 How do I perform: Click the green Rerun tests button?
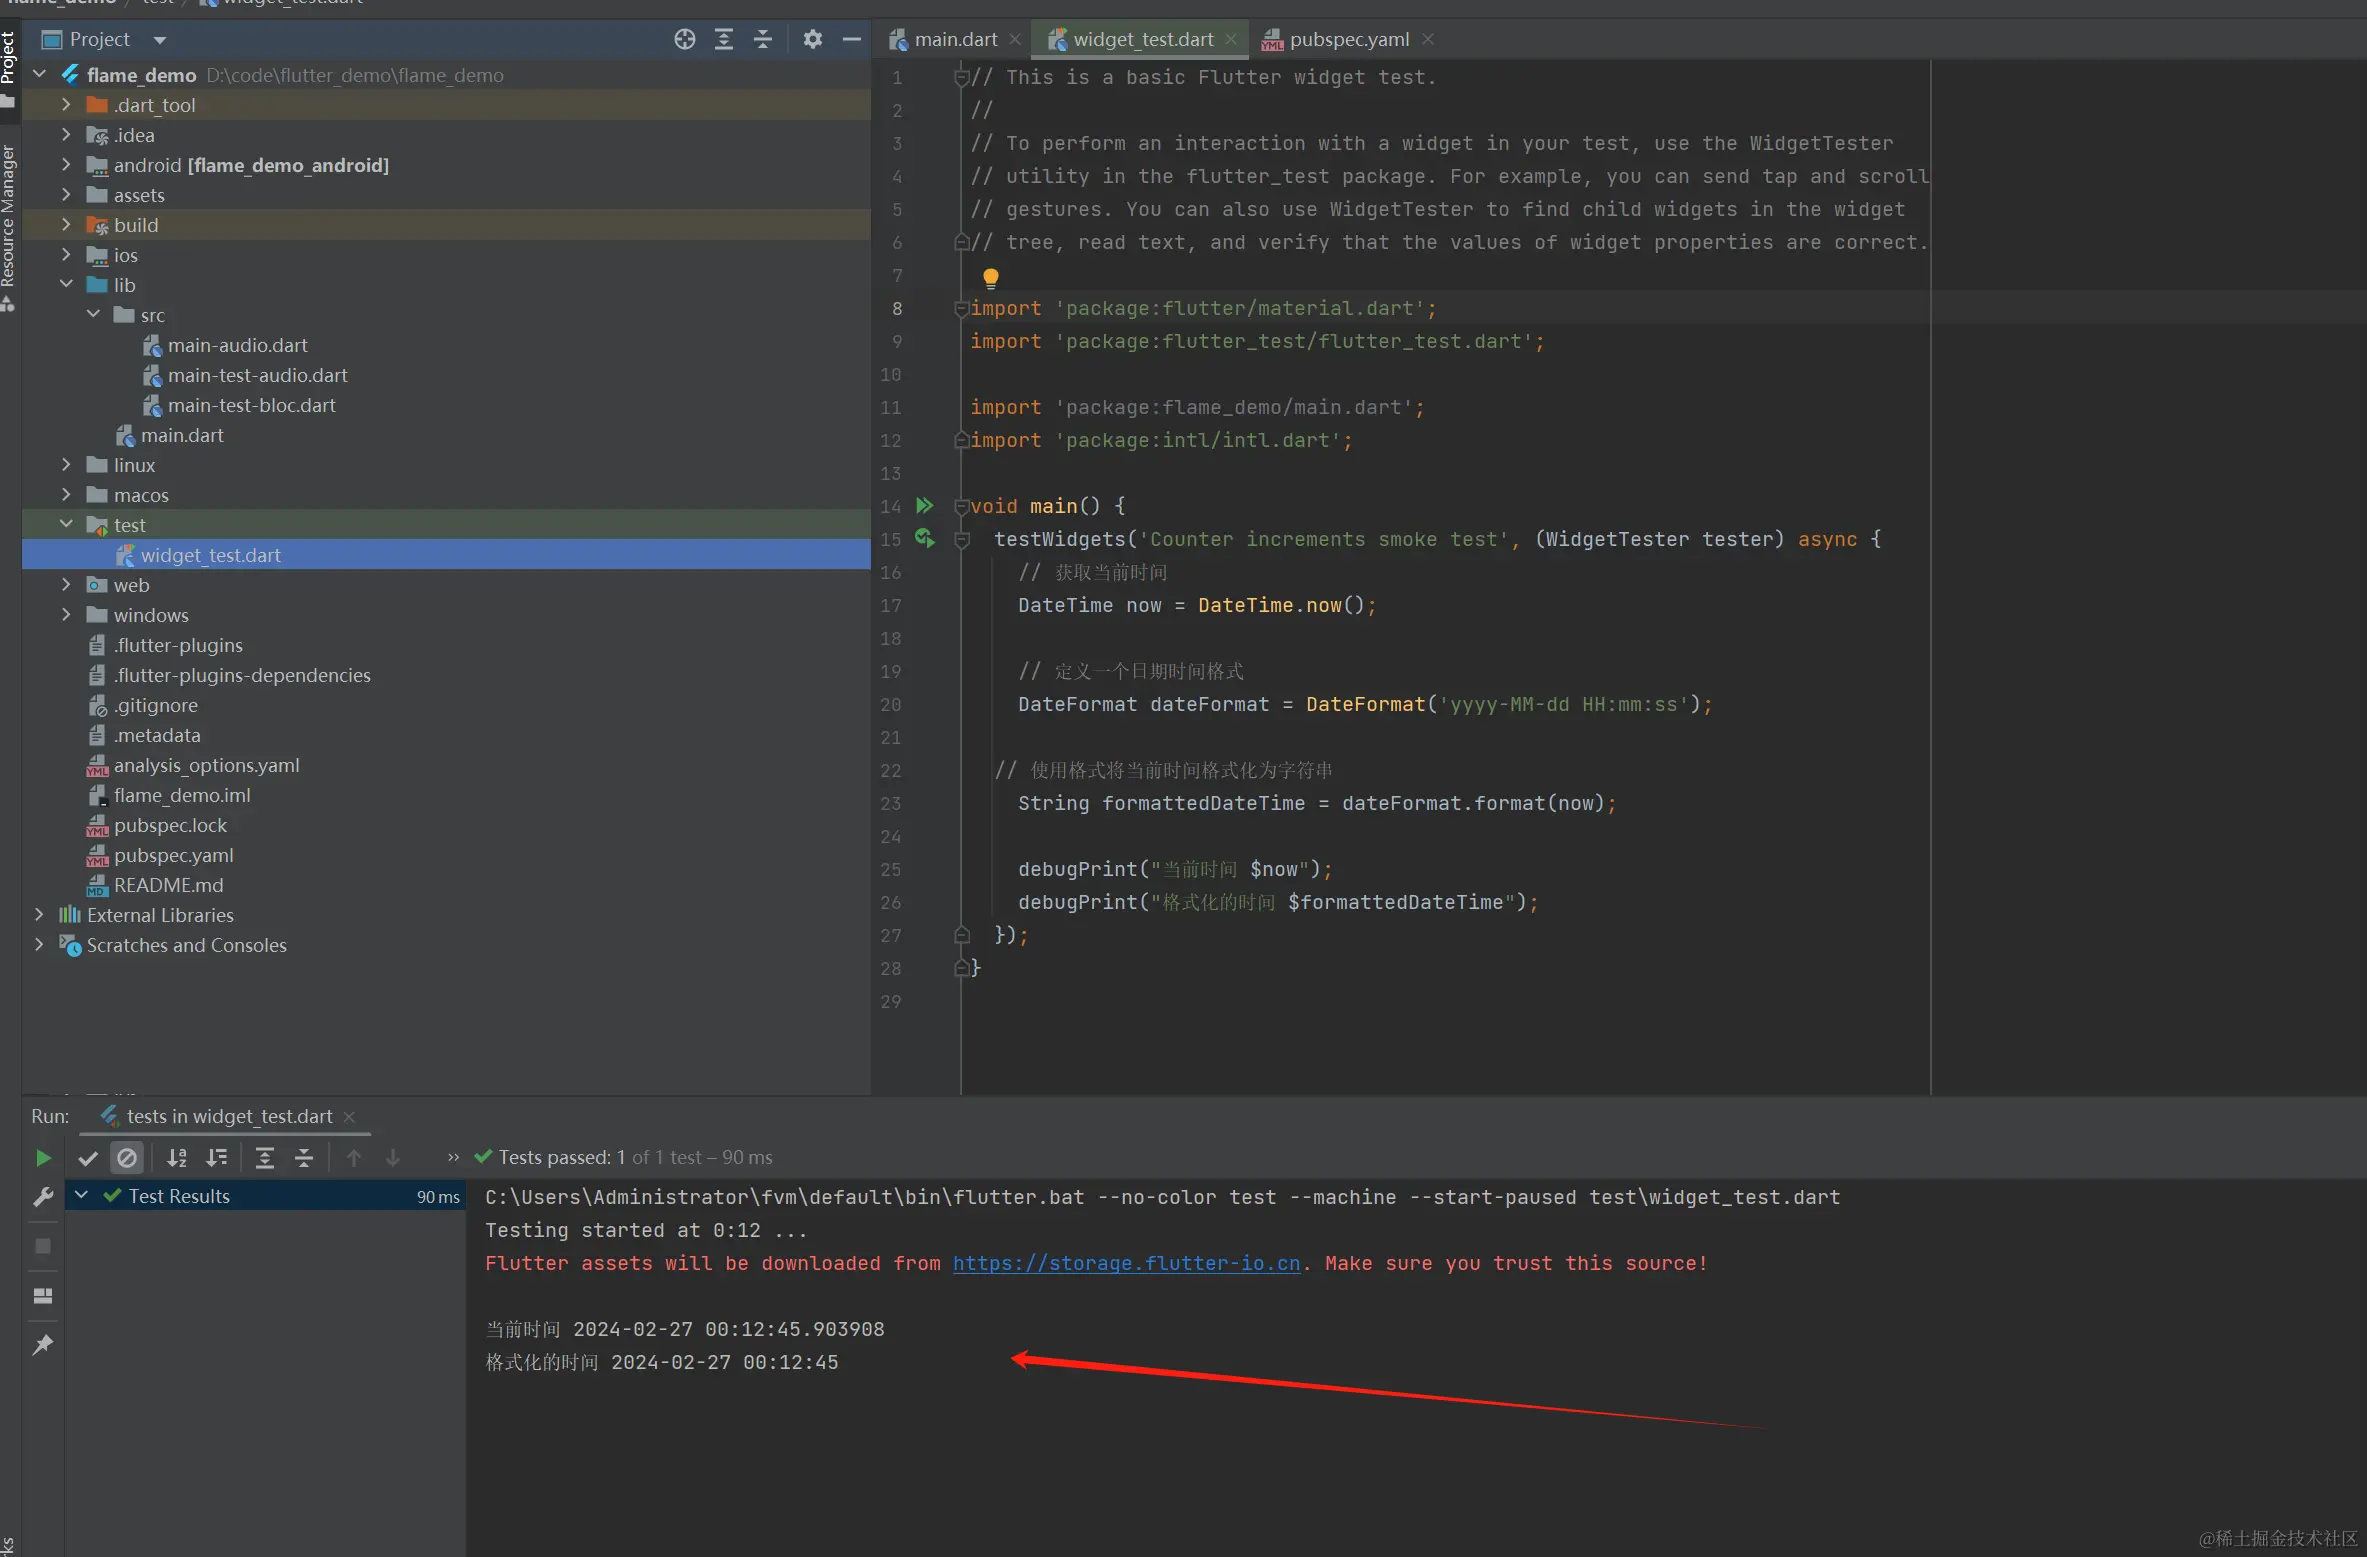pos(43,1157)
